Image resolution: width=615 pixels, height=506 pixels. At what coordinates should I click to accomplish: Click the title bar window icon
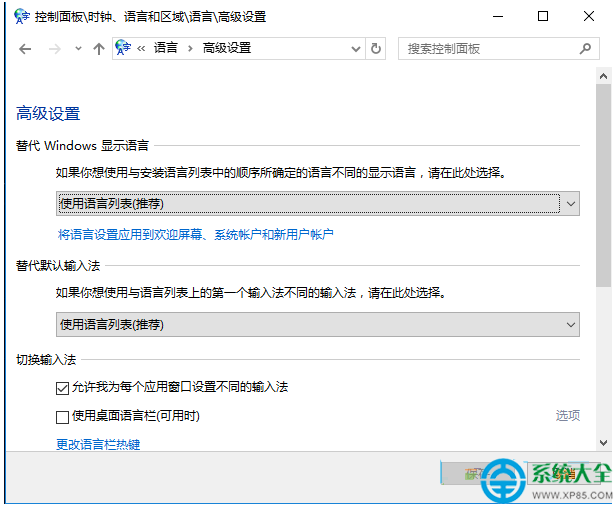[x=21, y=16]
